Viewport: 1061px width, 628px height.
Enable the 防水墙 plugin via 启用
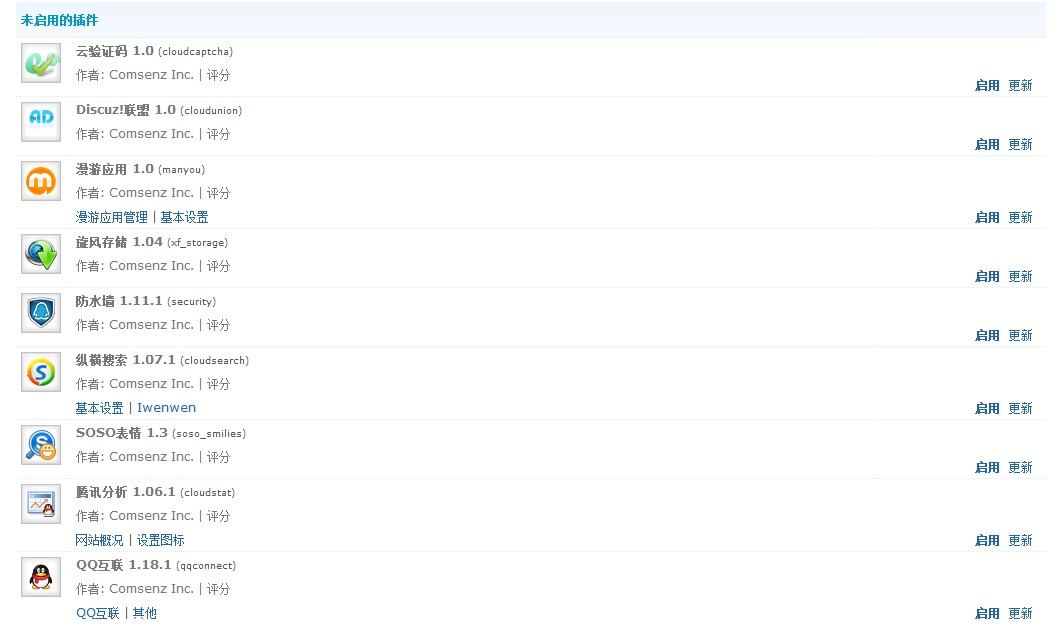point(987,335)
